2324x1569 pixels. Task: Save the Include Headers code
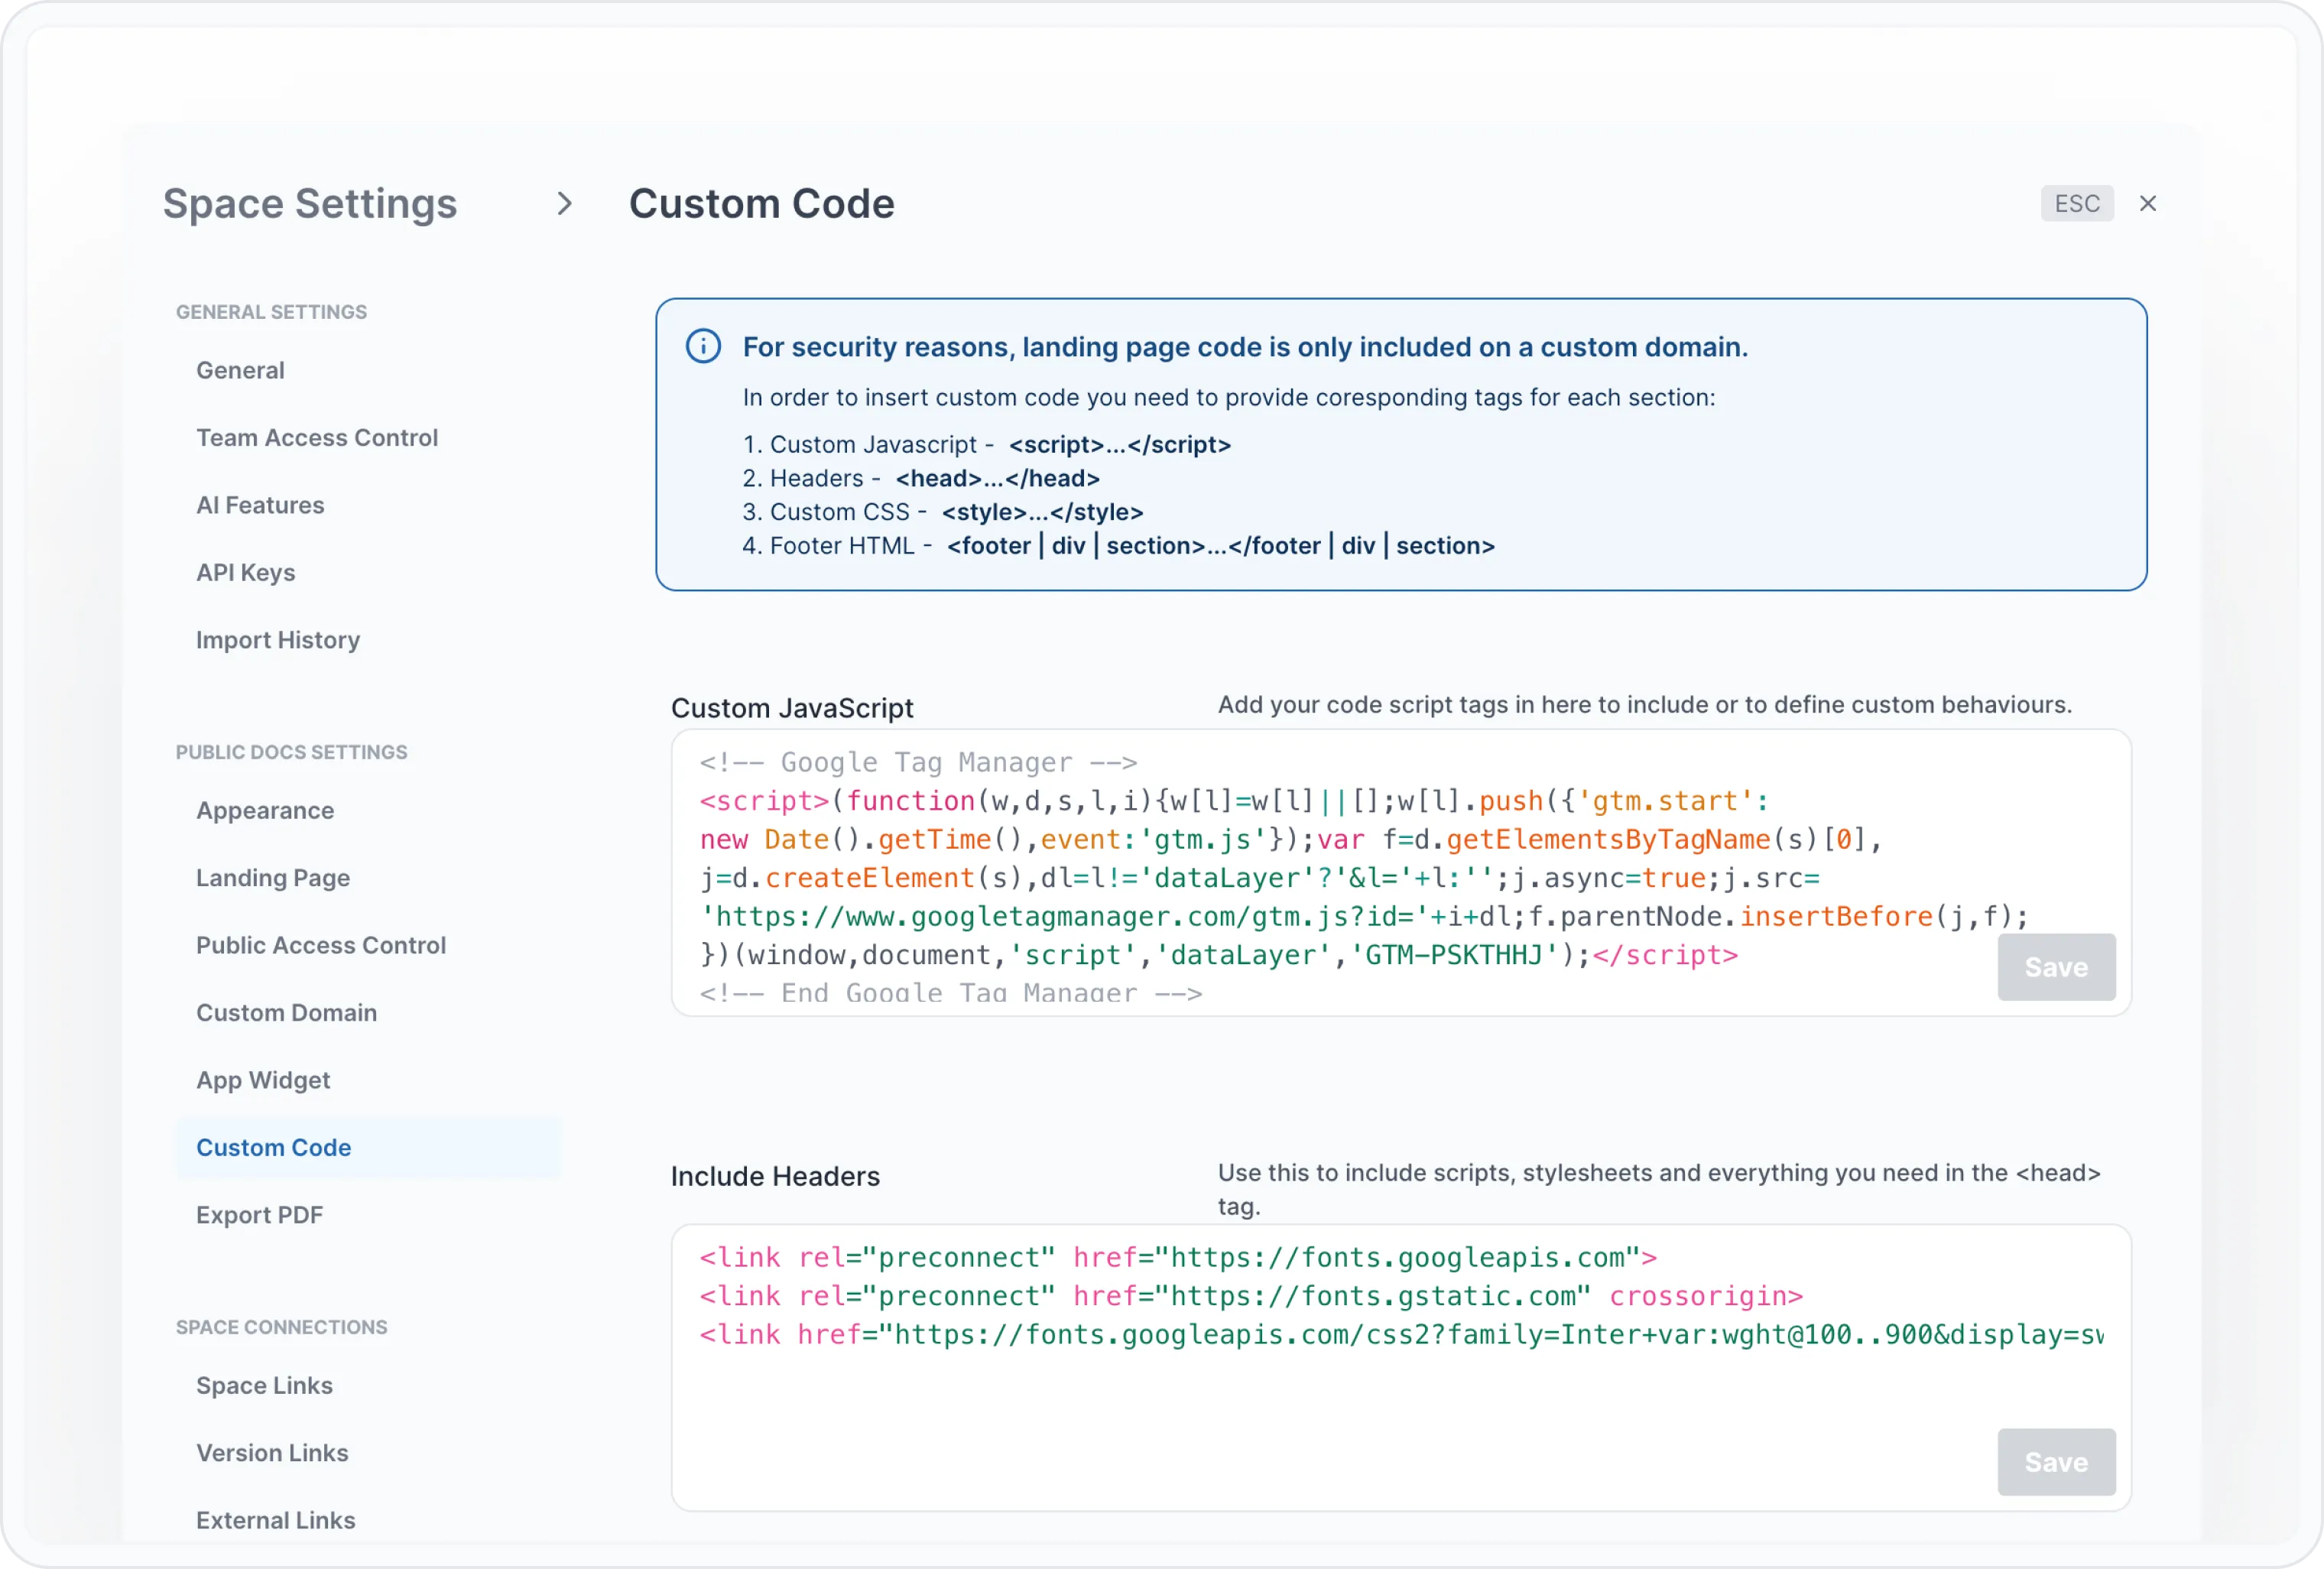pyautogui.click(x=2056, y=1463)
